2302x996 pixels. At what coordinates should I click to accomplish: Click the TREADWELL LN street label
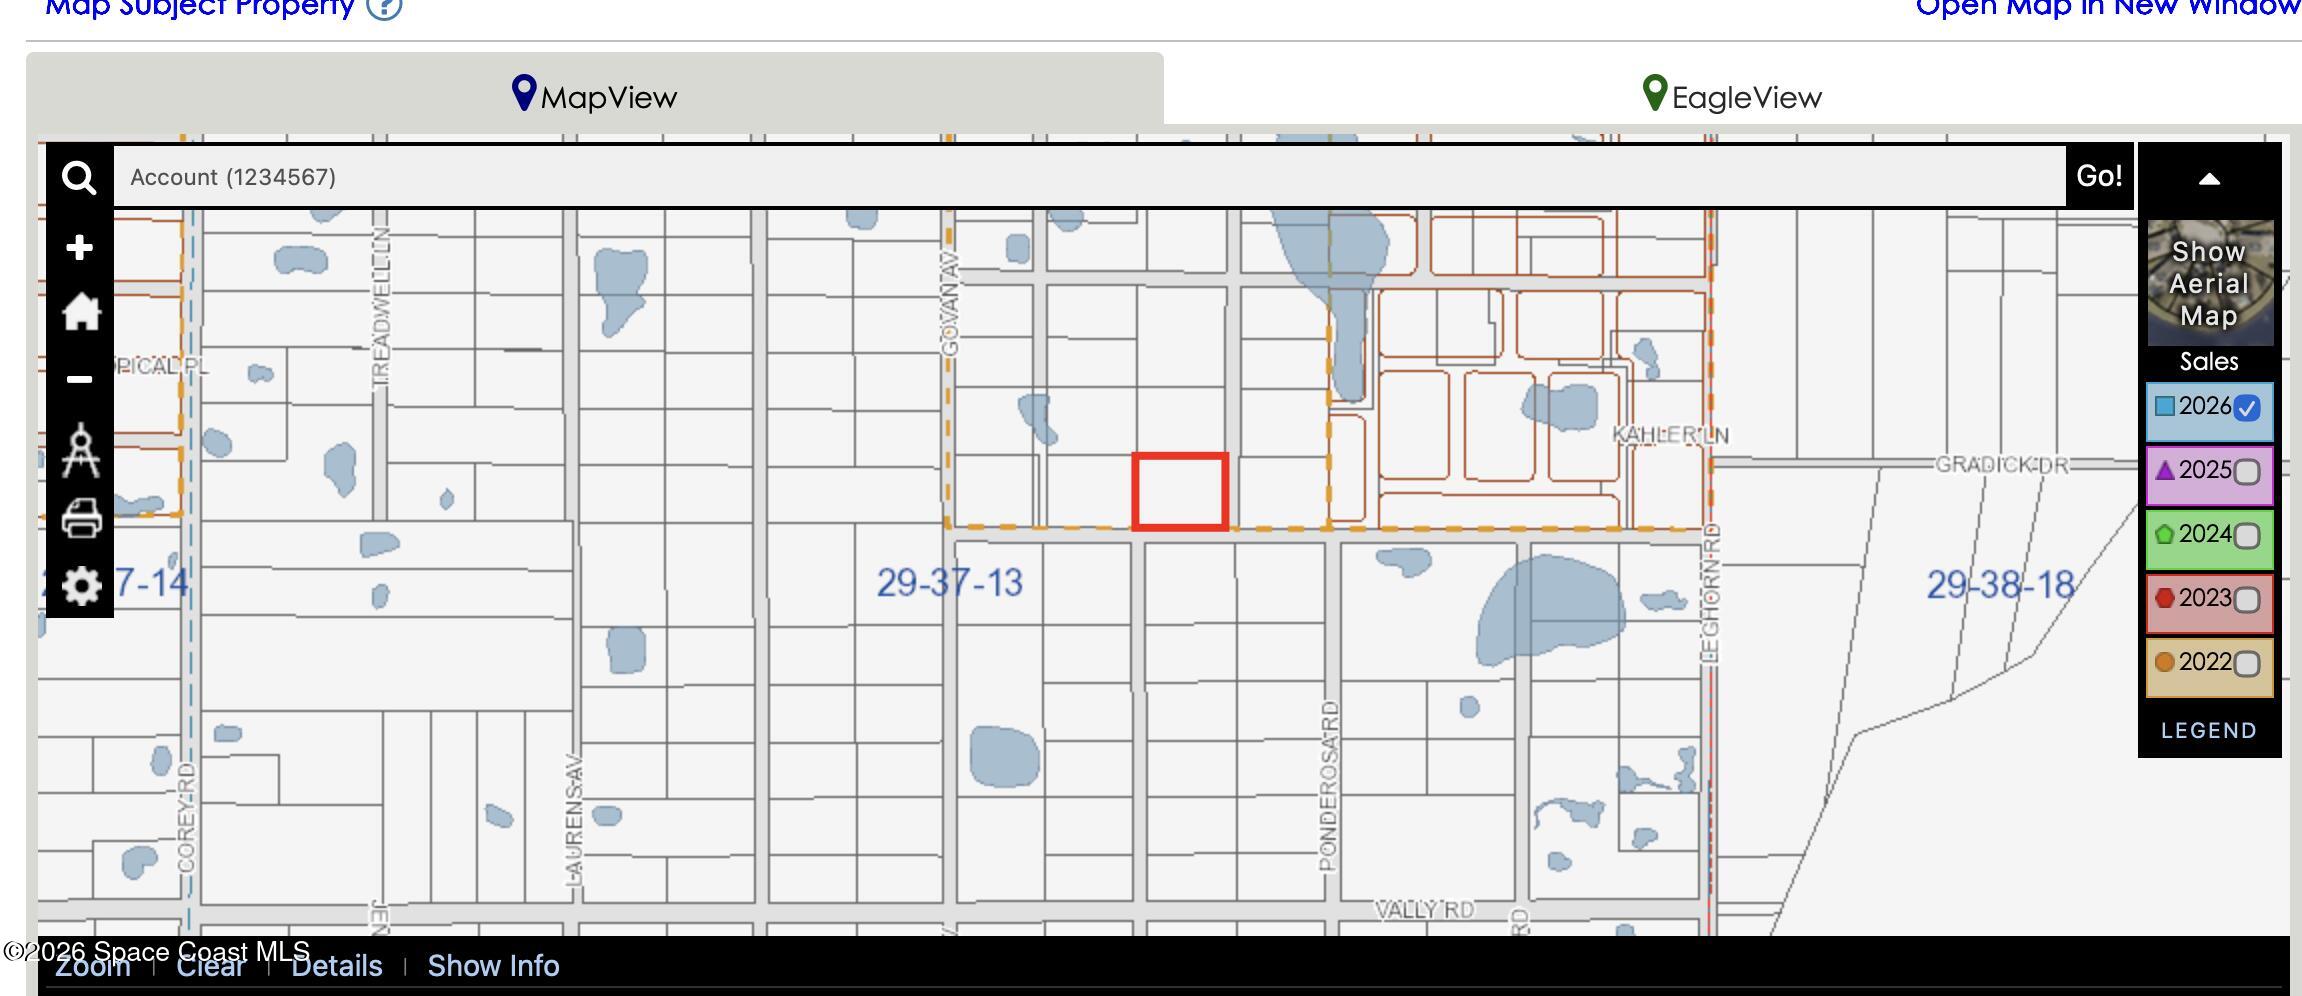tap(381, 307)
